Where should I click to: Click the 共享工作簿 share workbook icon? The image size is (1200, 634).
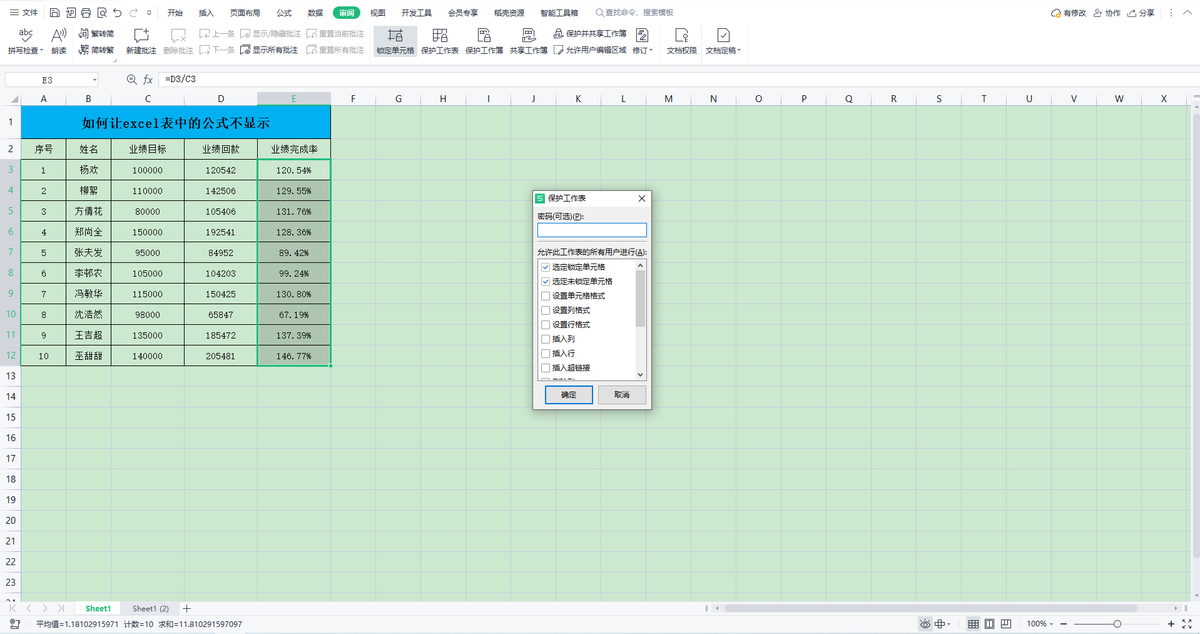click(528, 35)
